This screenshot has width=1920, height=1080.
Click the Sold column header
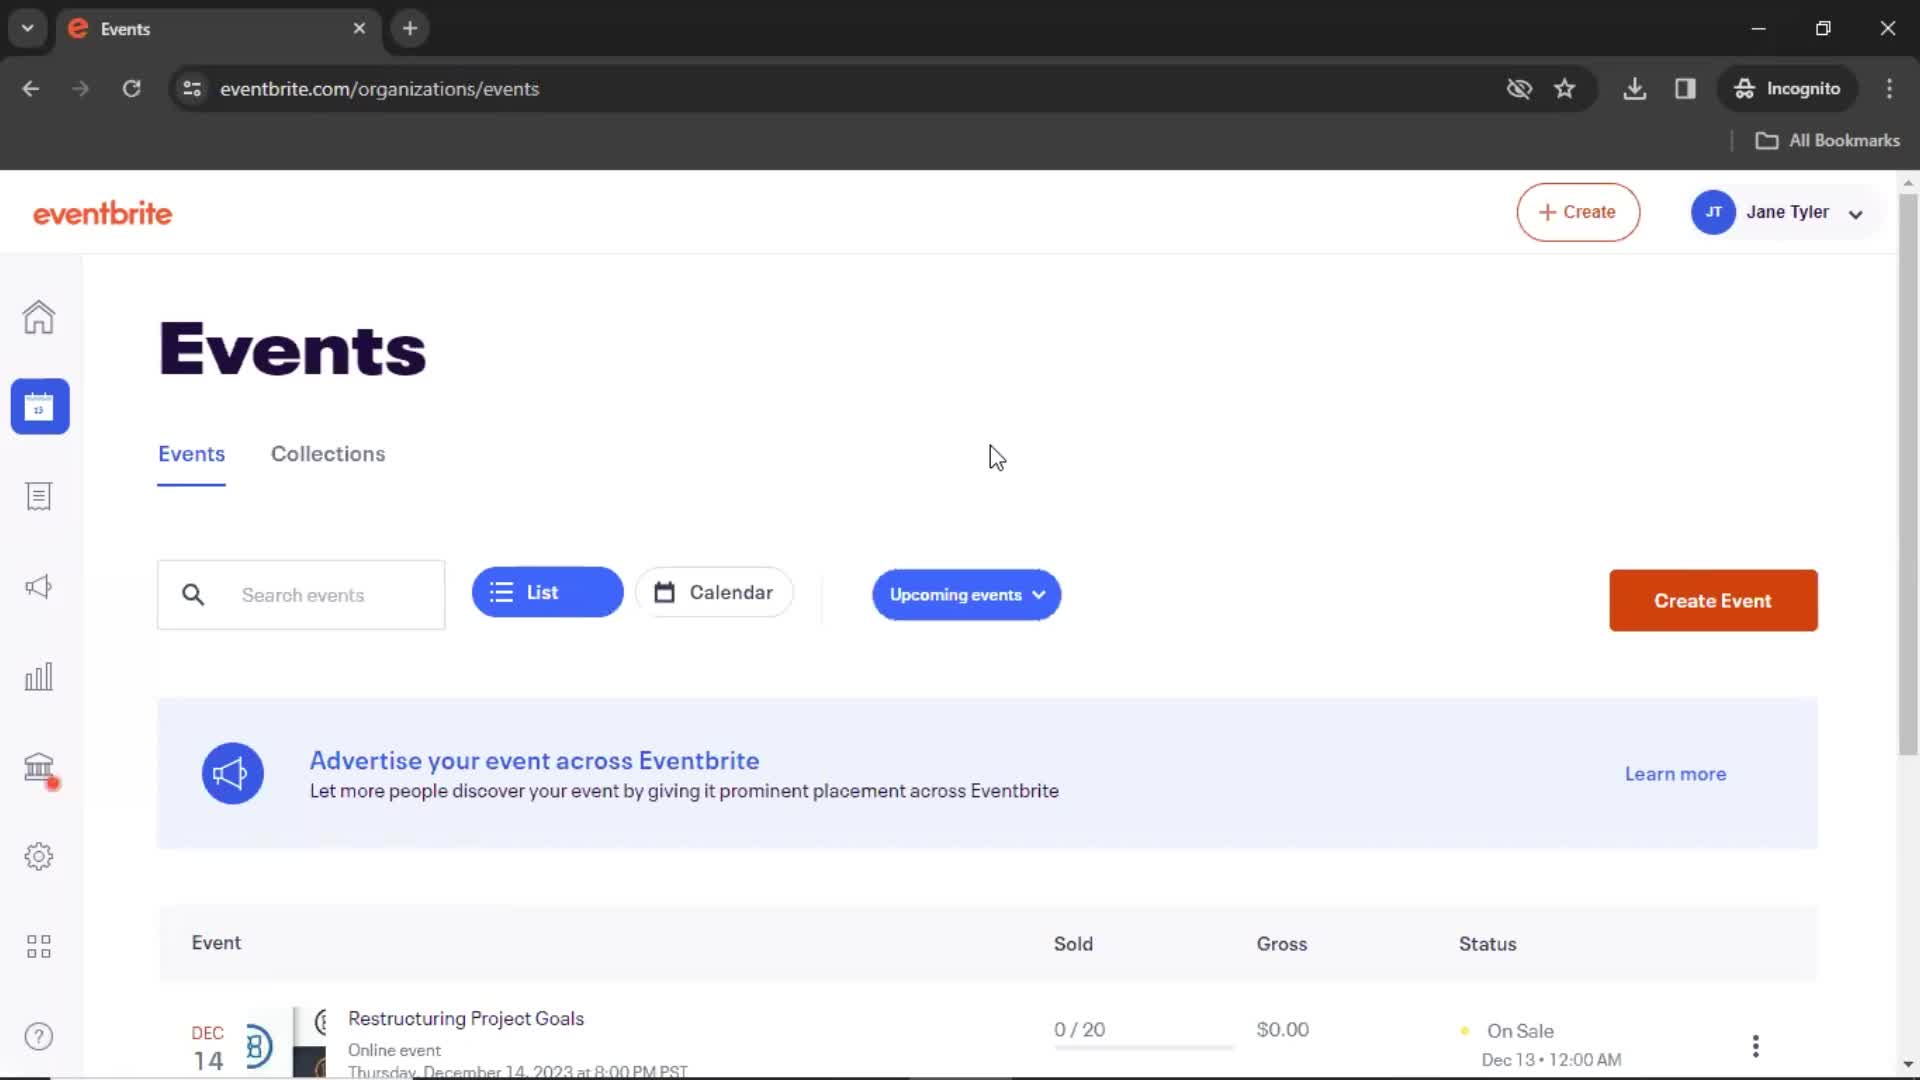pyautogui.click(x=1073, y=944)
